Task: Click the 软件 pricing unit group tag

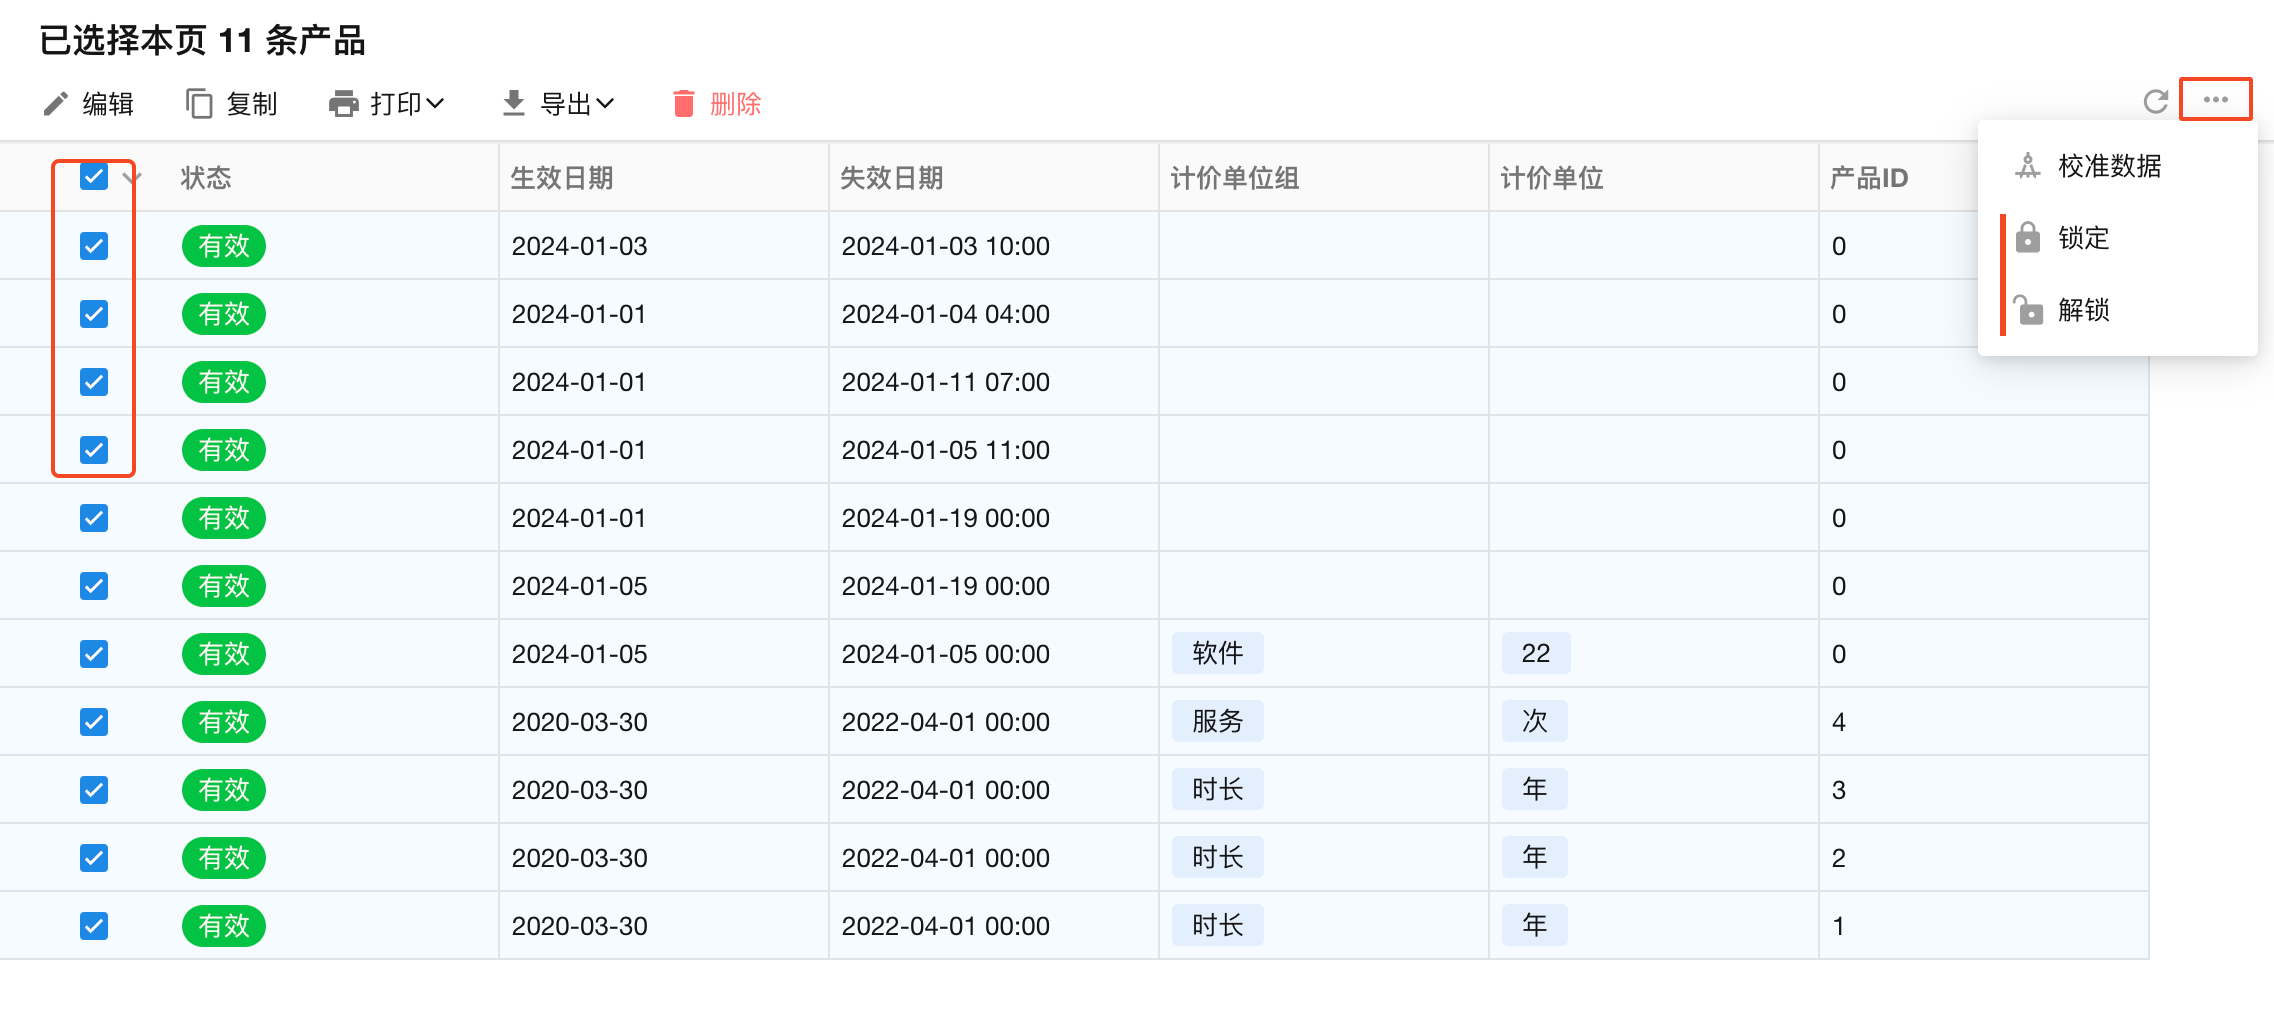Action: coord(1217,654)
